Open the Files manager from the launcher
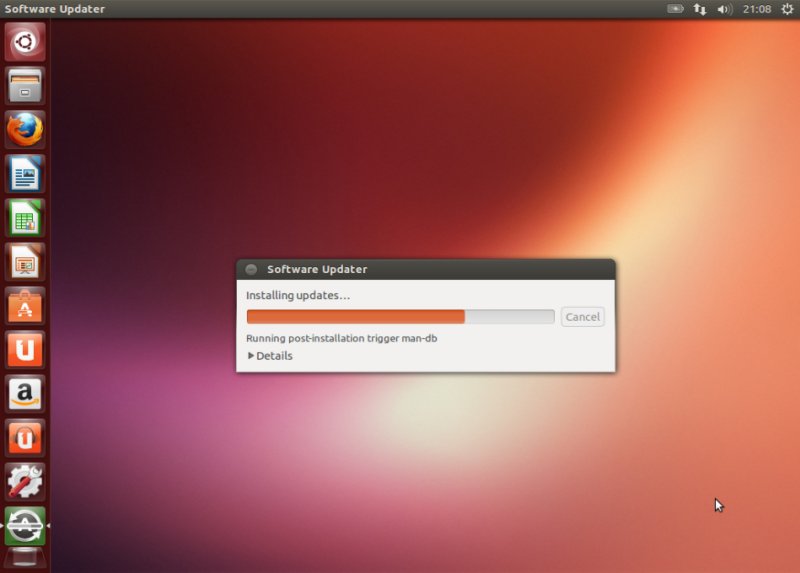The image size is (800, 573). click(25, 85)
